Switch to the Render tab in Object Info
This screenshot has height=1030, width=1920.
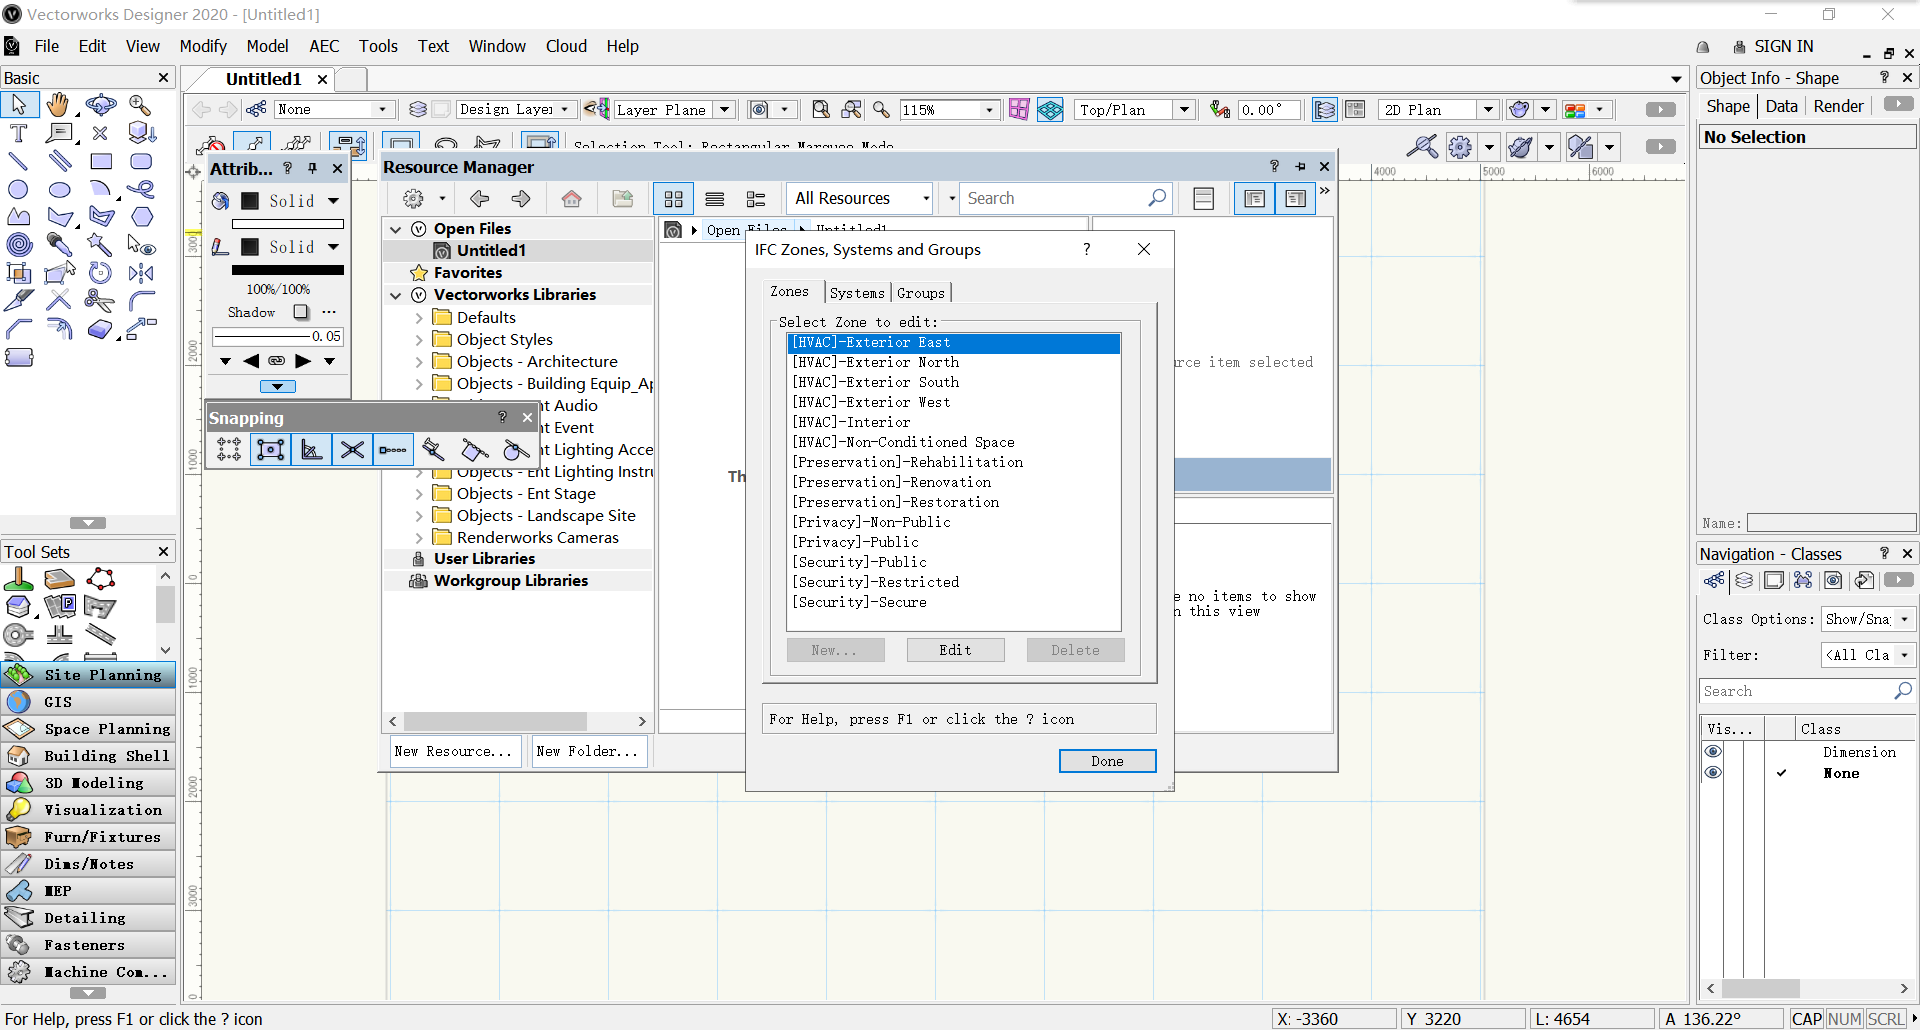point(1838,106)
